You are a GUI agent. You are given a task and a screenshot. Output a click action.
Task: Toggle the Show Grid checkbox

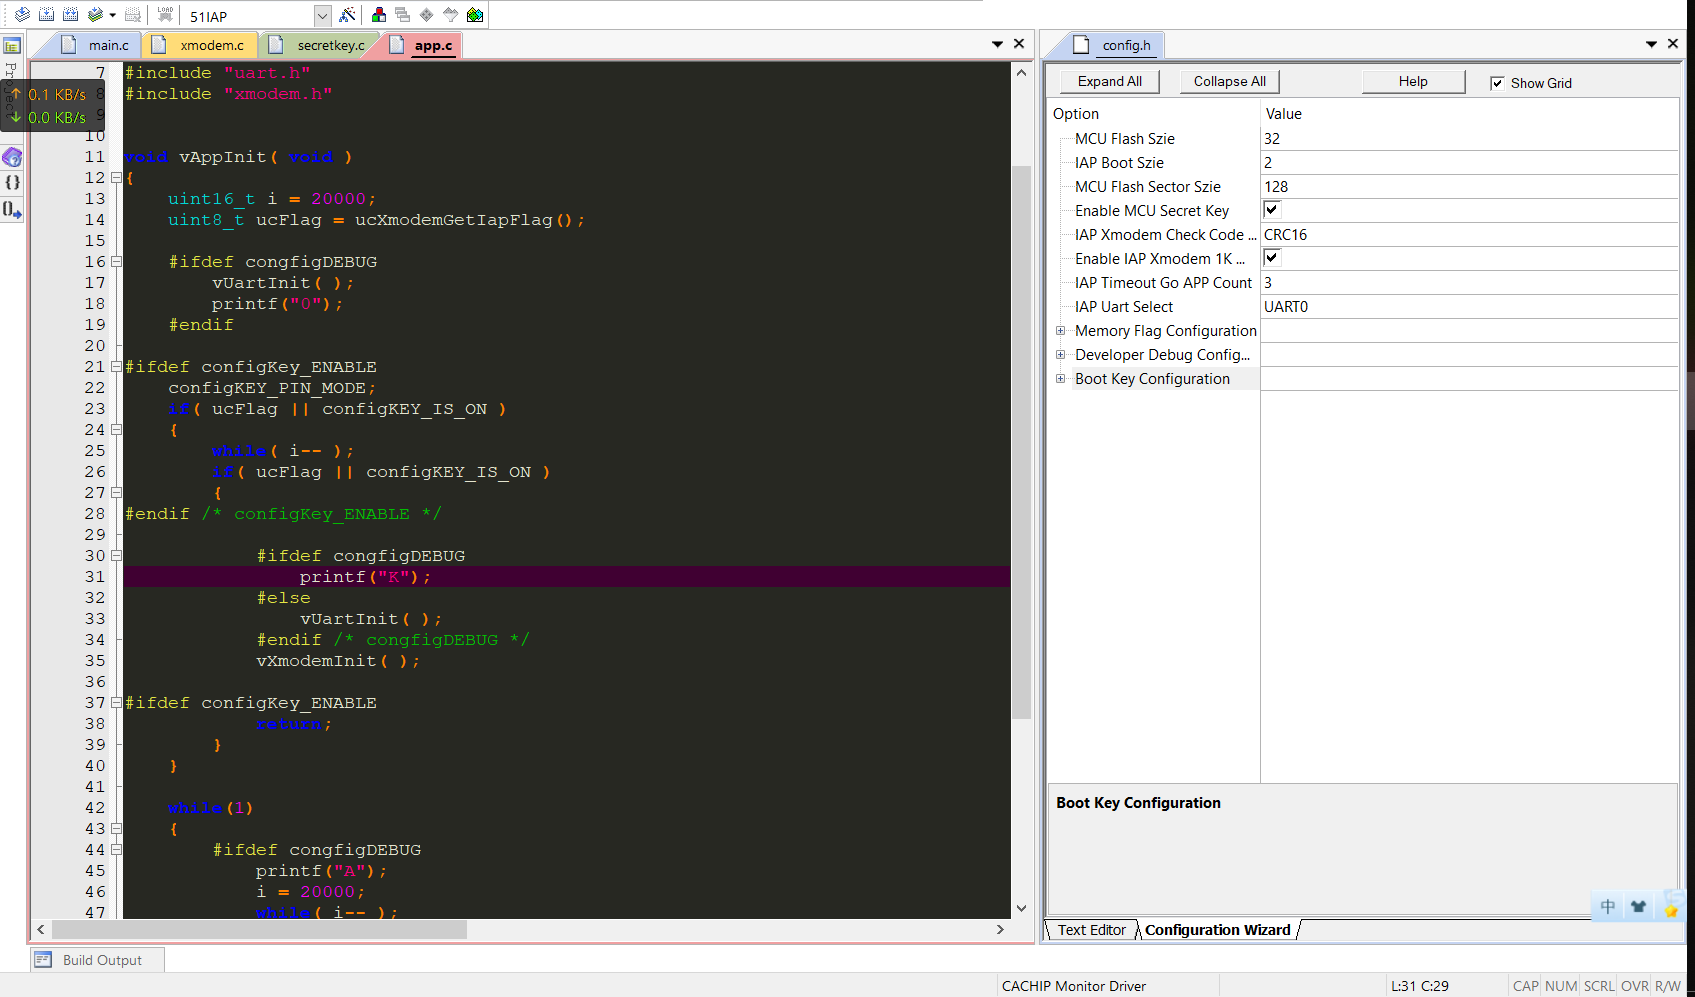pyautogui.click(x=1497, y=83)
